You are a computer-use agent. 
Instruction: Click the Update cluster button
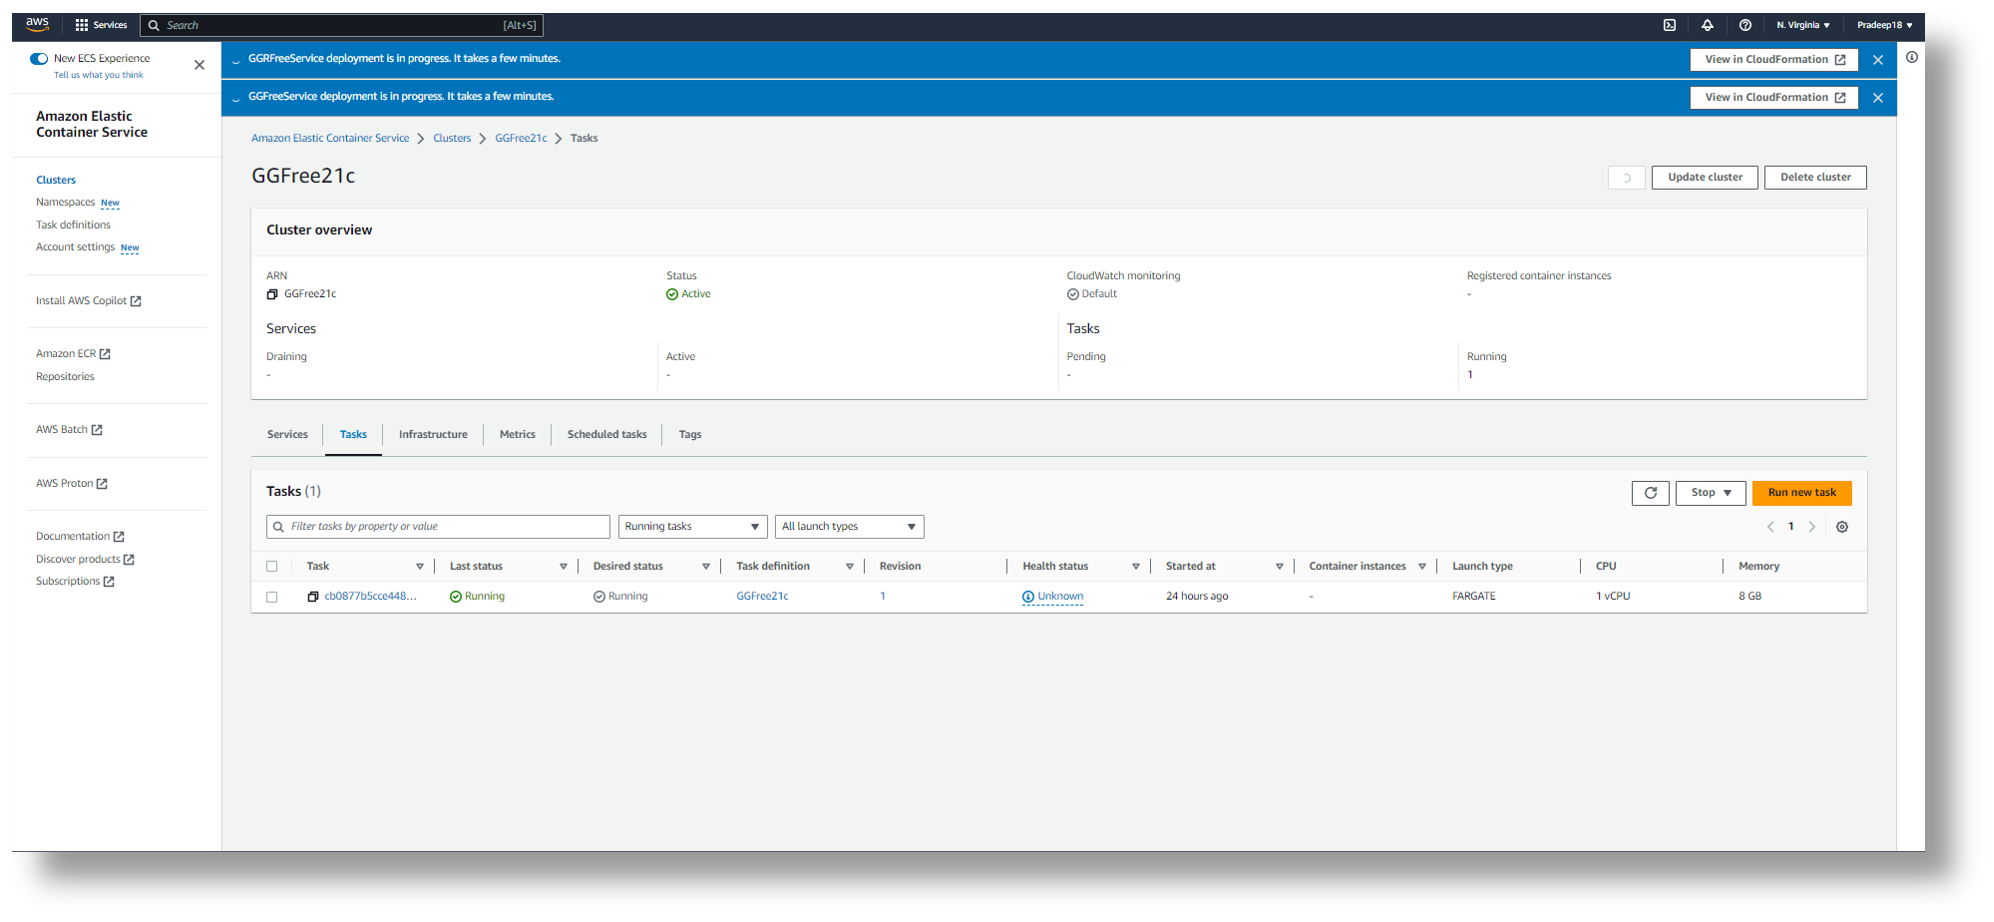point(1705,178)
